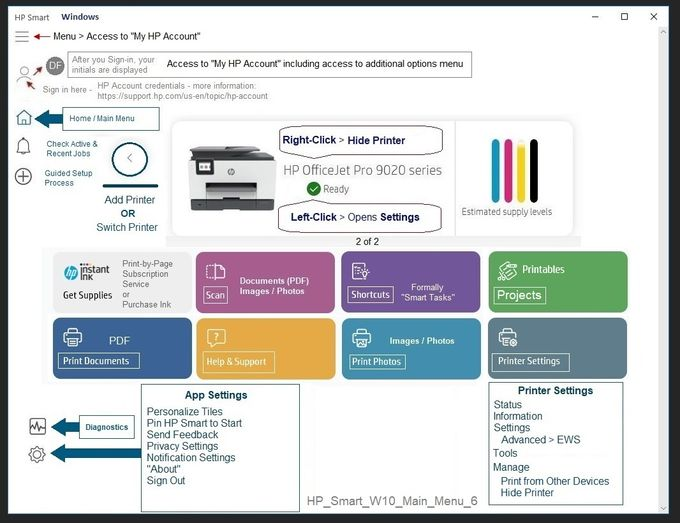Open the Scan tile label
The width and height of the screenshot is (680, 523).
(216, 295)
